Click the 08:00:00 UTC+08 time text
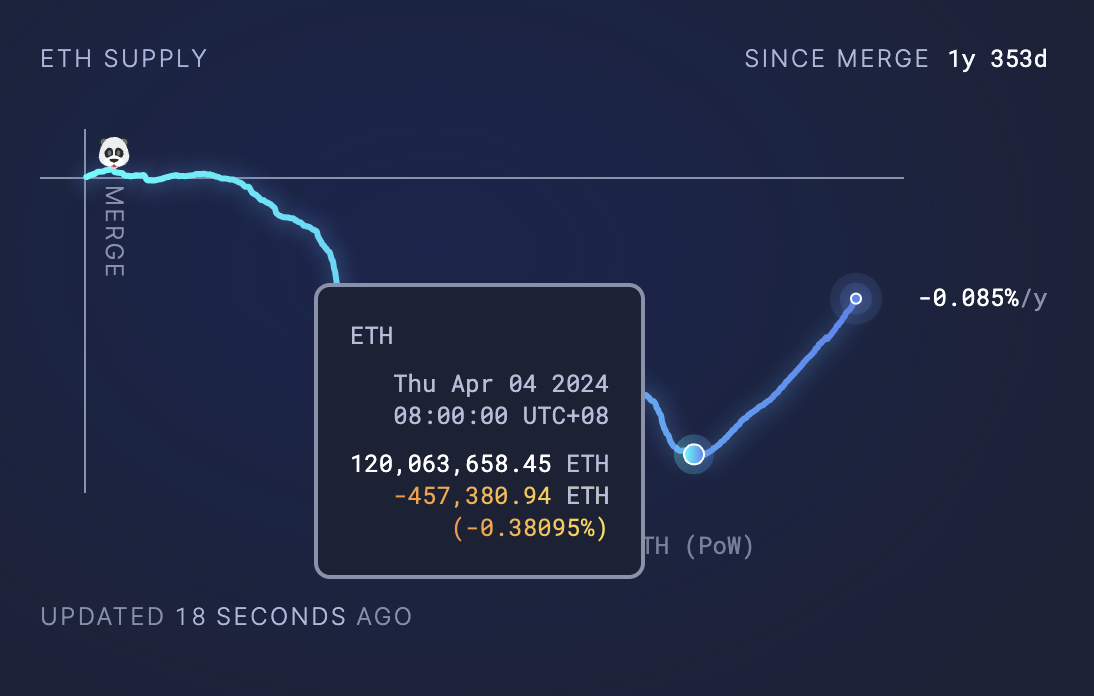Image resolution: width=1094 pixels, height=696 pixels. pos(501,416)
